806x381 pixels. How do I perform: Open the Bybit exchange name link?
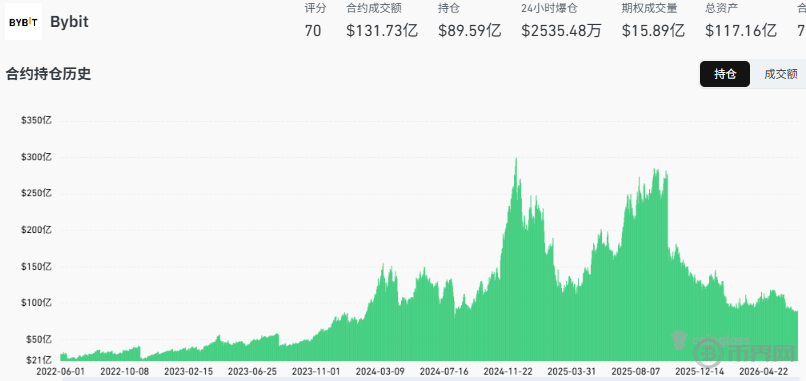(x=69, y=22)
